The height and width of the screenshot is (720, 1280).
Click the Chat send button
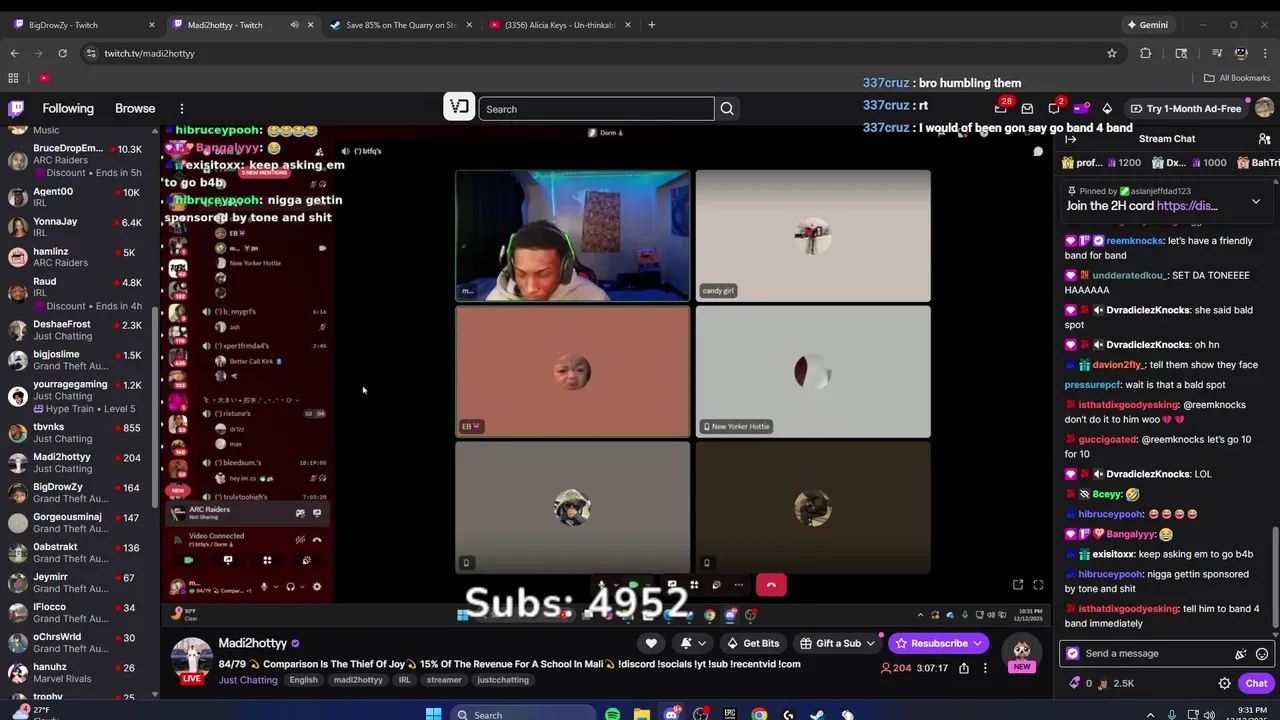coord(1256,683)
